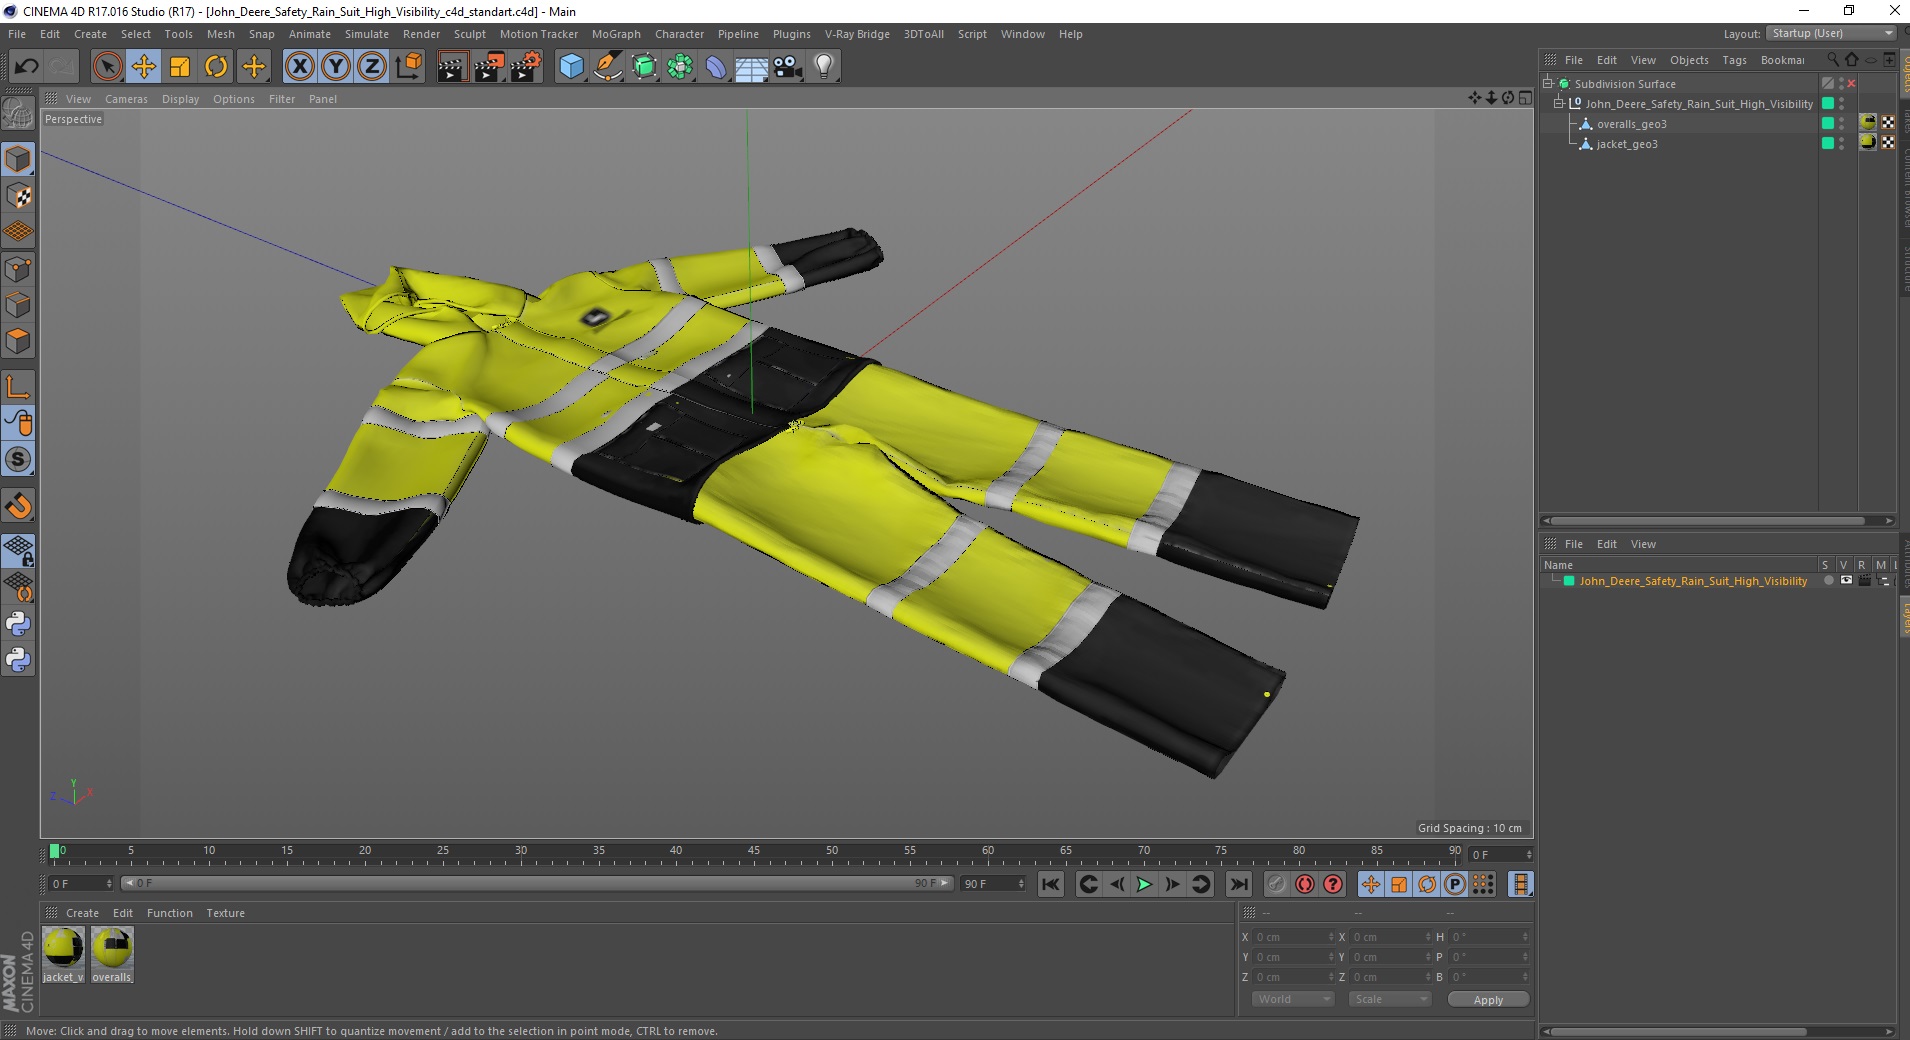Add a Light object
The height and width of the screenshot is (1040, 1910).
pos(824,67)
